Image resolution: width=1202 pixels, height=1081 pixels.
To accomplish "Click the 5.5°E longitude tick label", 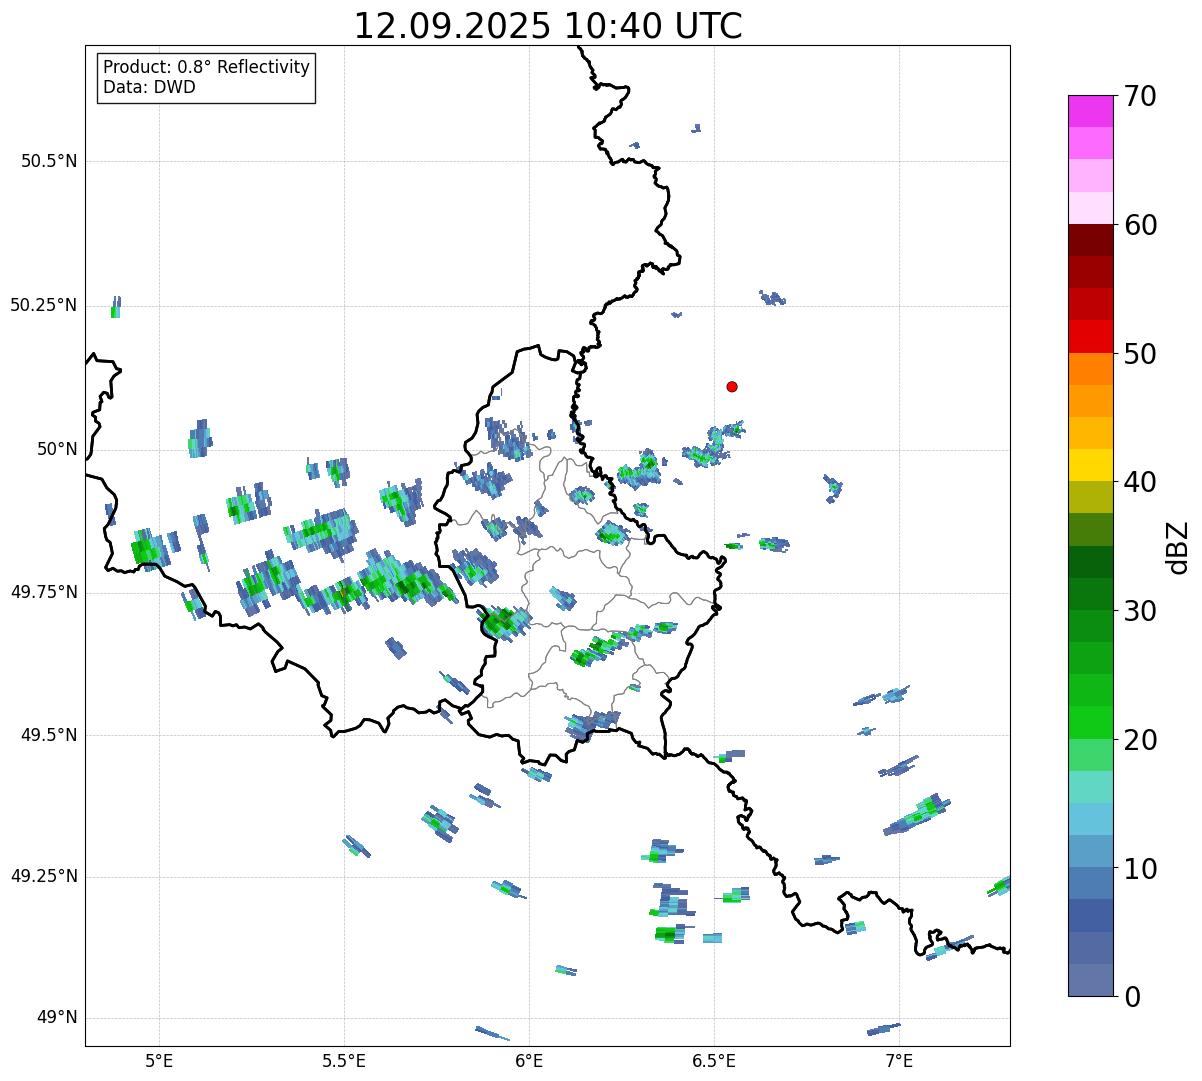I will (344, 1060).
